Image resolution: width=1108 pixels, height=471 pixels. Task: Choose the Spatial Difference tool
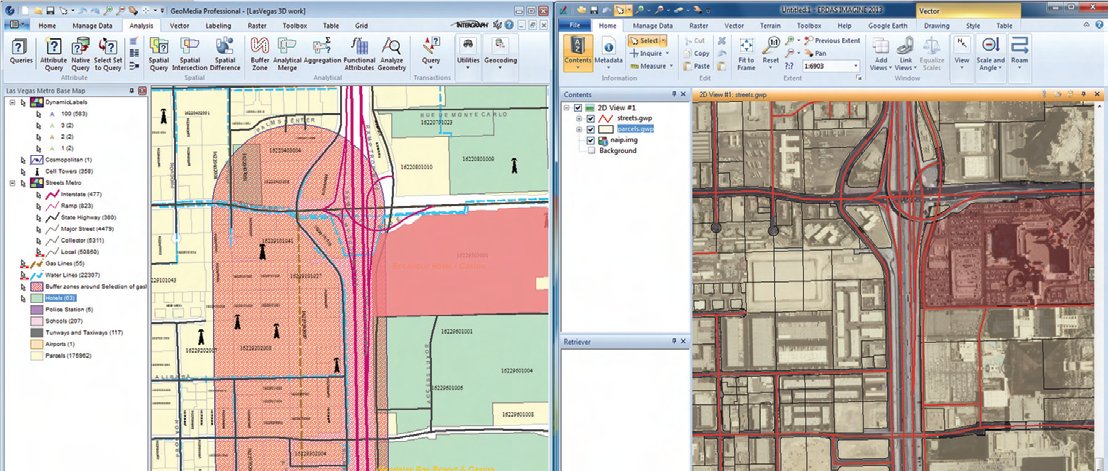click(225, 55)
